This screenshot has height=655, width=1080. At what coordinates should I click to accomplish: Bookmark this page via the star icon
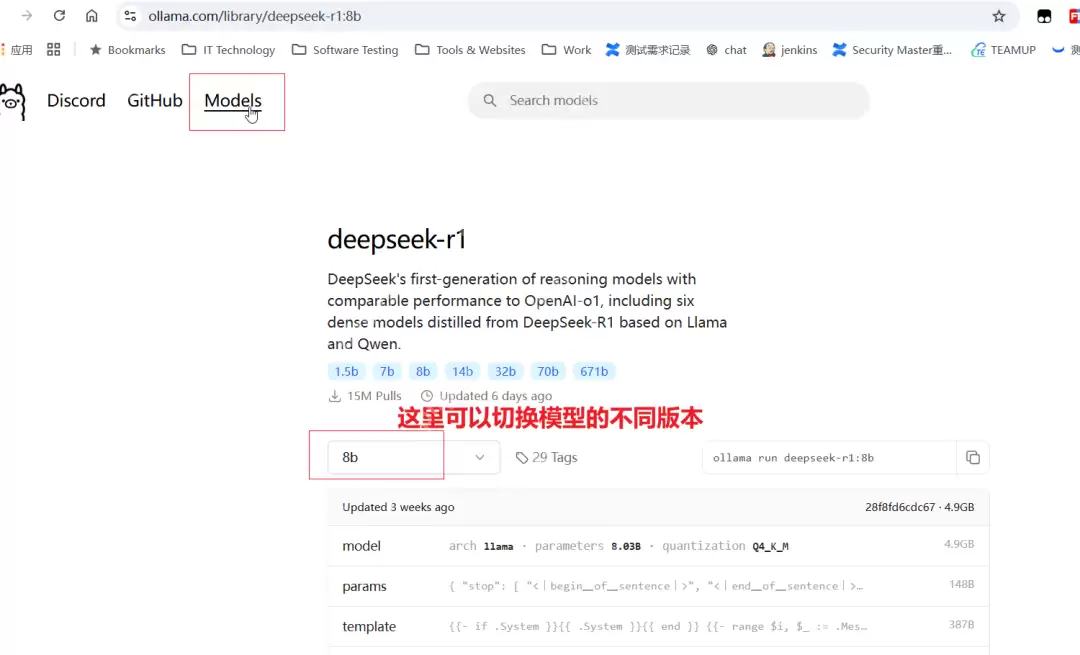(1000, 16)
